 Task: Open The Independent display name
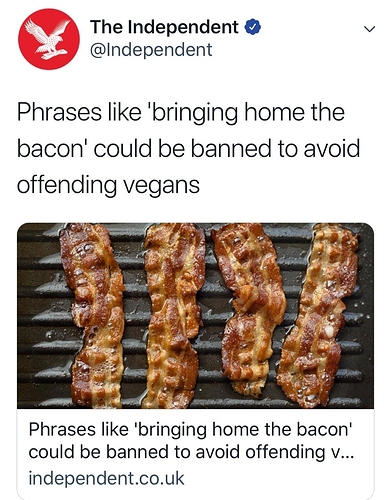(x=164, y=27)
